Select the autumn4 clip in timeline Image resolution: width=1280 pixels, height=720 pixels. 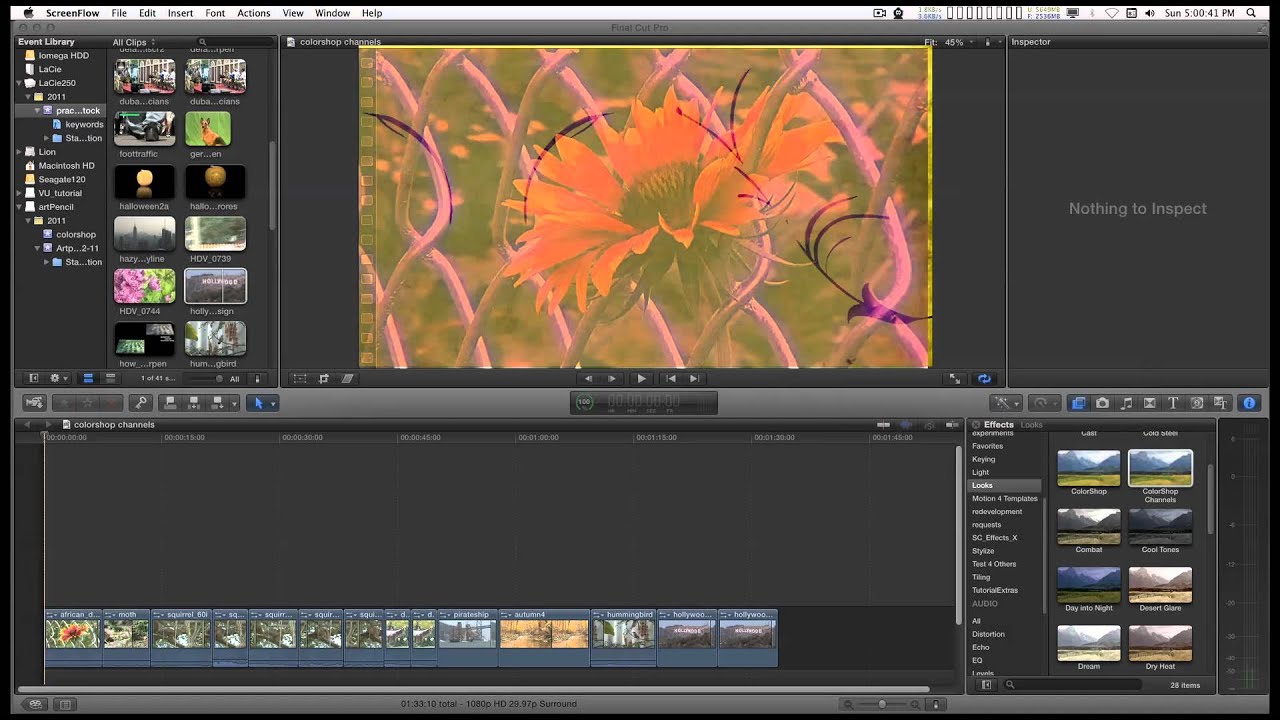tap(544, 638)
